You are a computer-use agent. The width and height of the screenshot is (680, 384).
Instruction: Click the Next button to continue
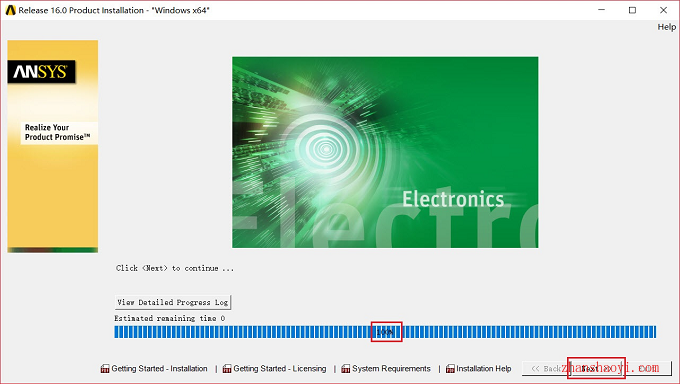pyautogui.click(x=597, y=368)
